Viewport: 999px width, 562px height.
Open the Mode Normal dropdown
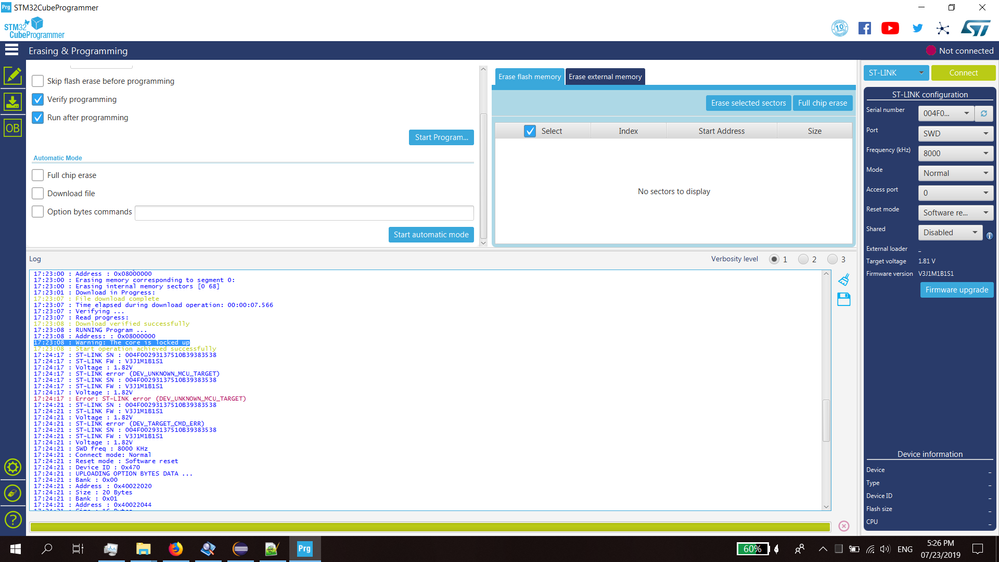[x=955, y=173]
